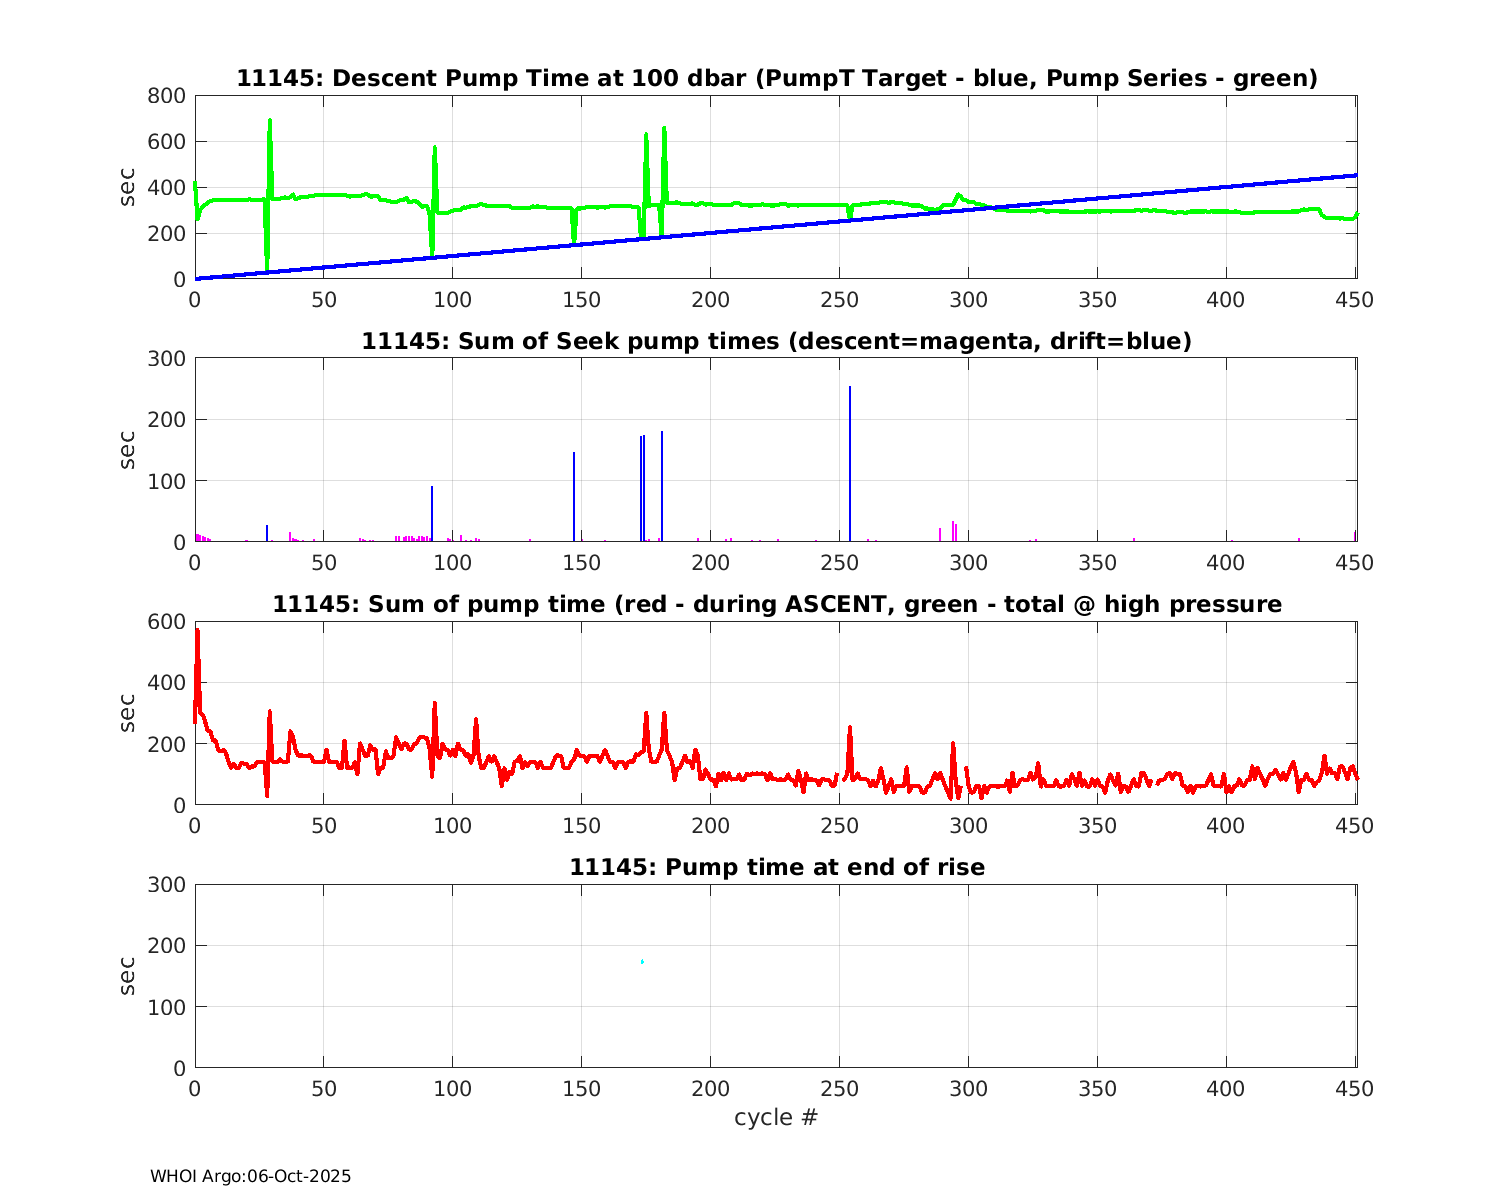Click the 'sec' y-axis label of the top plot
This screenshot has height=1200, width=1500.
[128, 187]
